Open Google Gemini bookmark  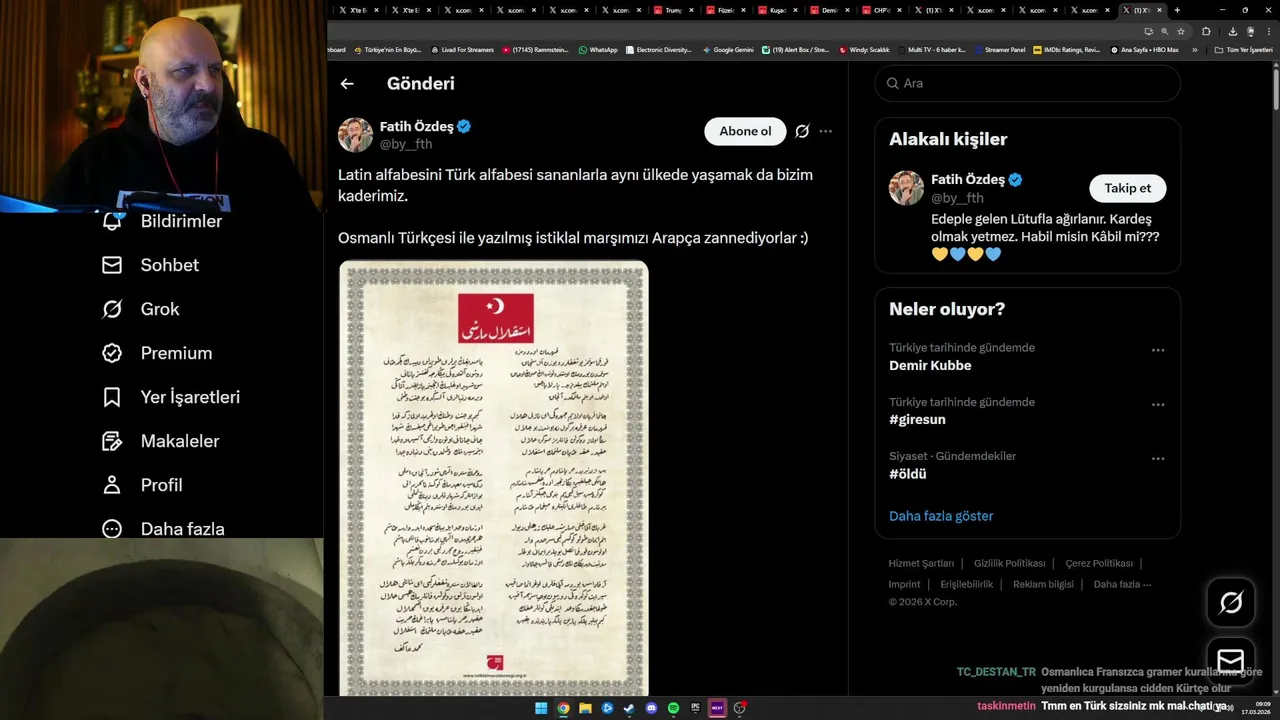728,49
